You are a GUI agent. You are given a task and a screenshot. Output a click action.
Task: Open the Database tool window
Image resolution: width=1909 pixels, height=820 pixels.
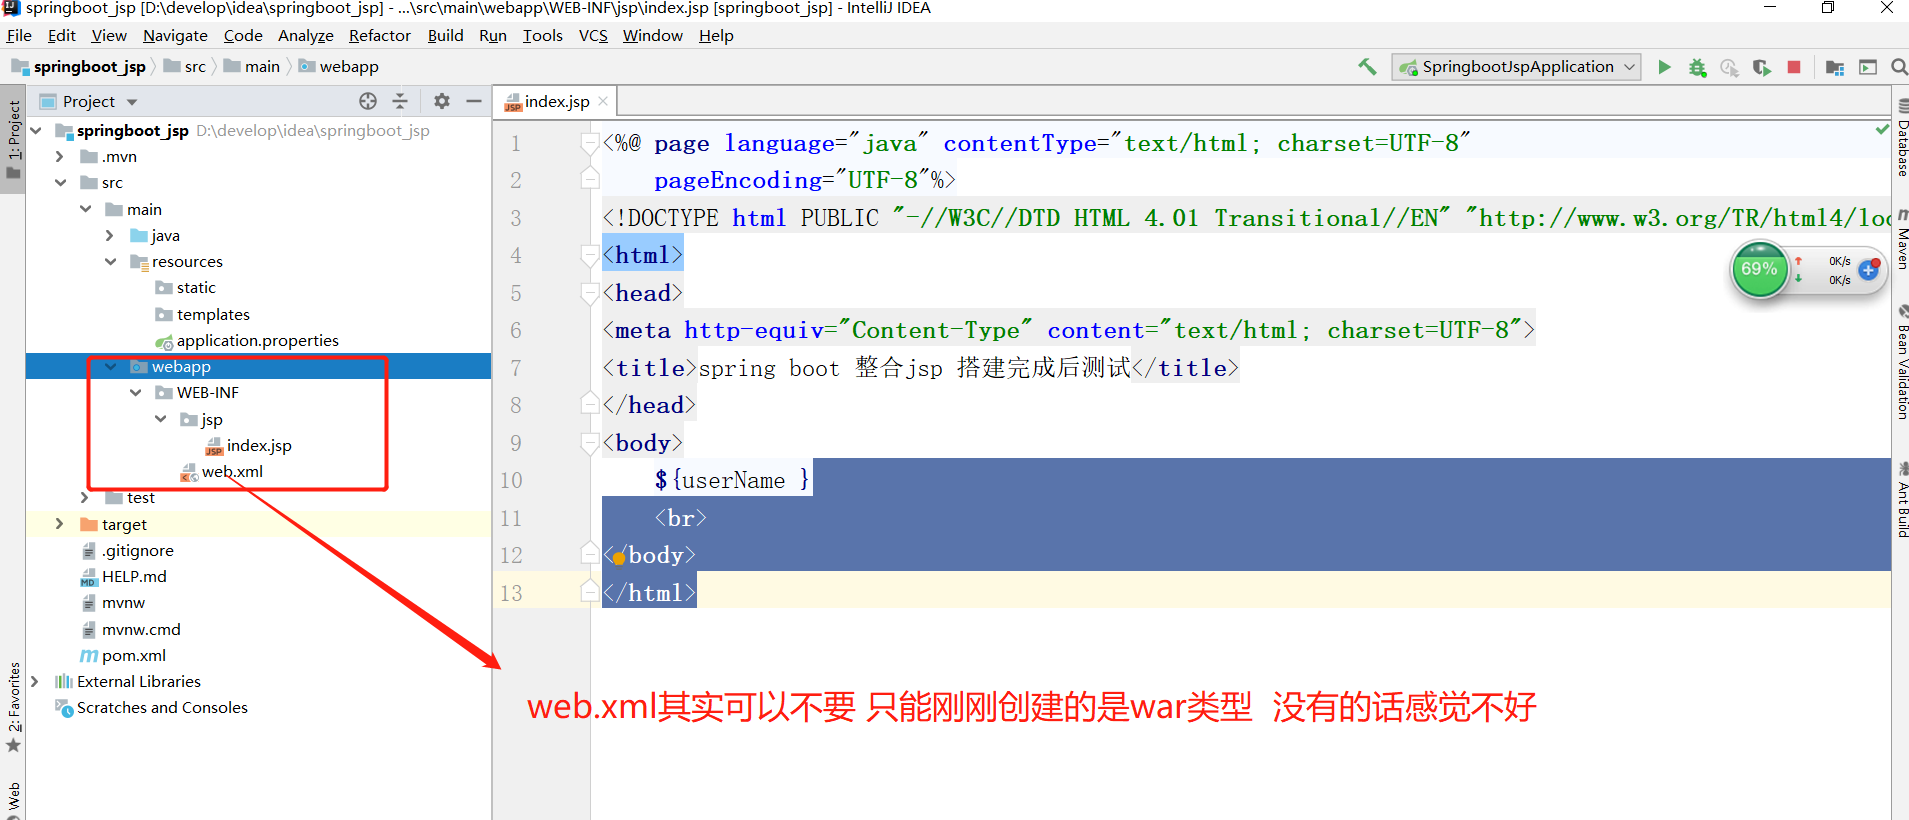coord(1901,139)
